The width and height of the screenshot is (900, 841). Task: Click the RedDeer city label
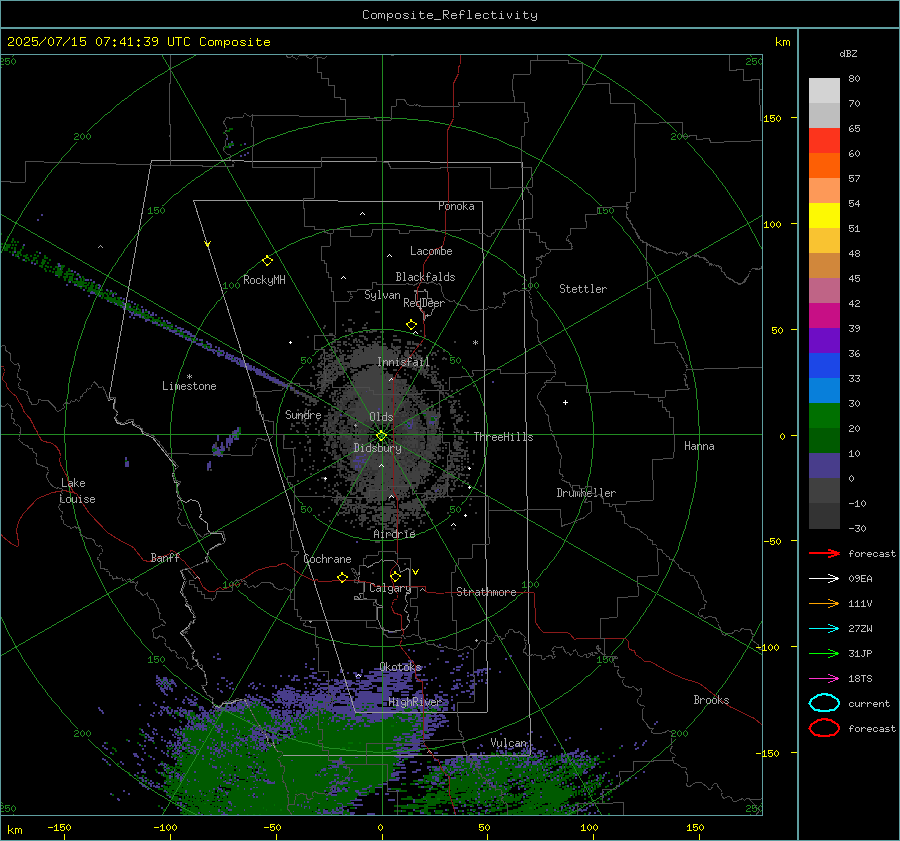424,303
